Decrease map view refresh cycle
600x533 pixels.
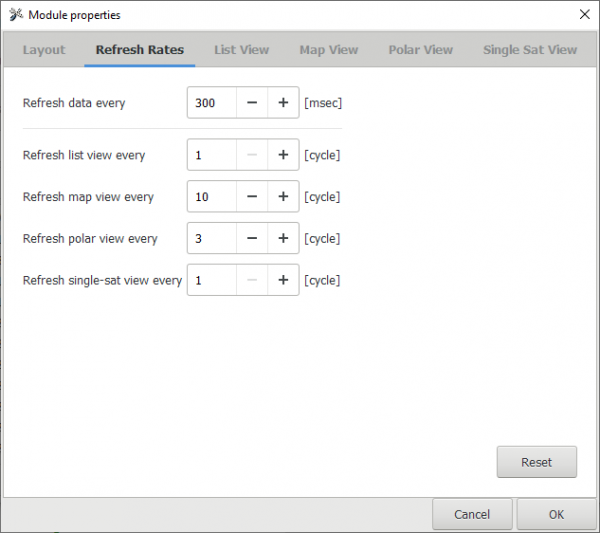point(252,197)
